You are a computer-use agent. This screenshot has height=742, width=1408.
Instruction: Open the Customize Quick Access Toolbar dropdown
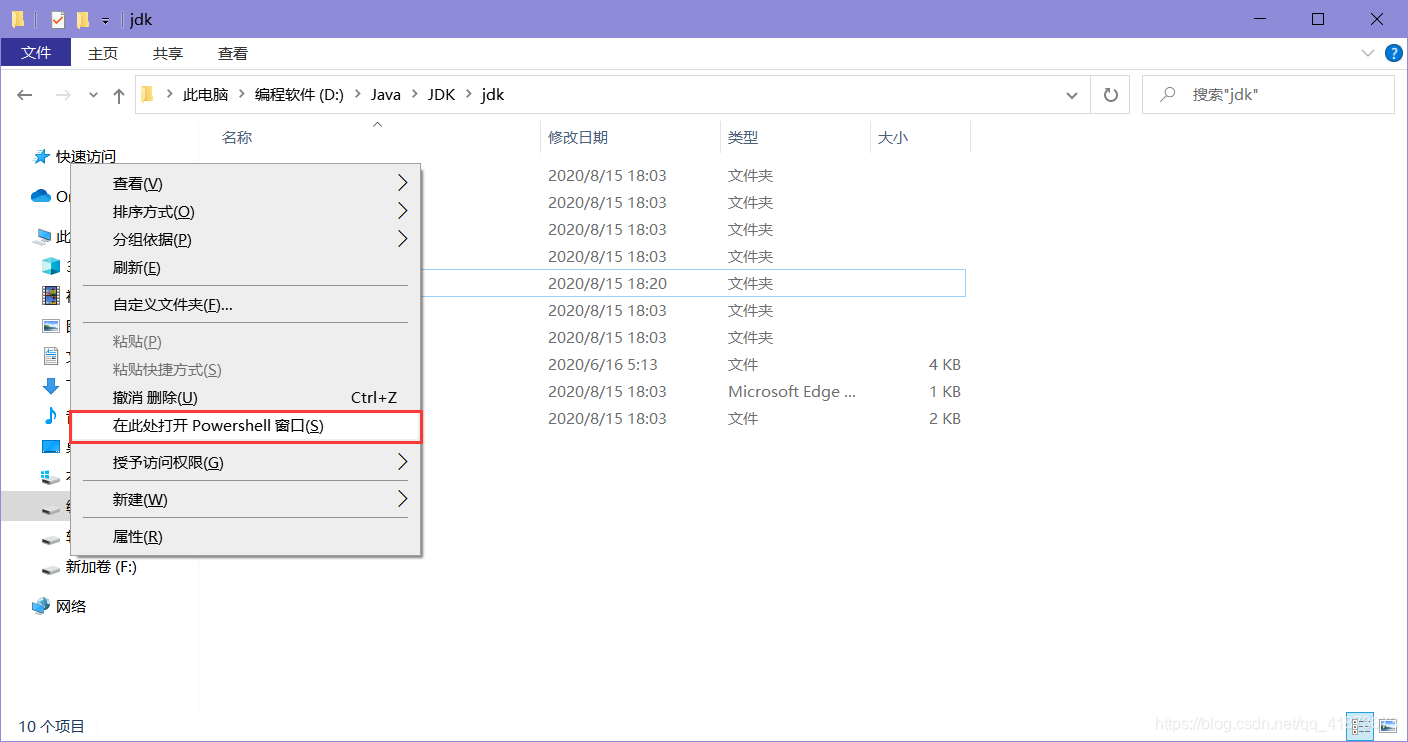105,20
